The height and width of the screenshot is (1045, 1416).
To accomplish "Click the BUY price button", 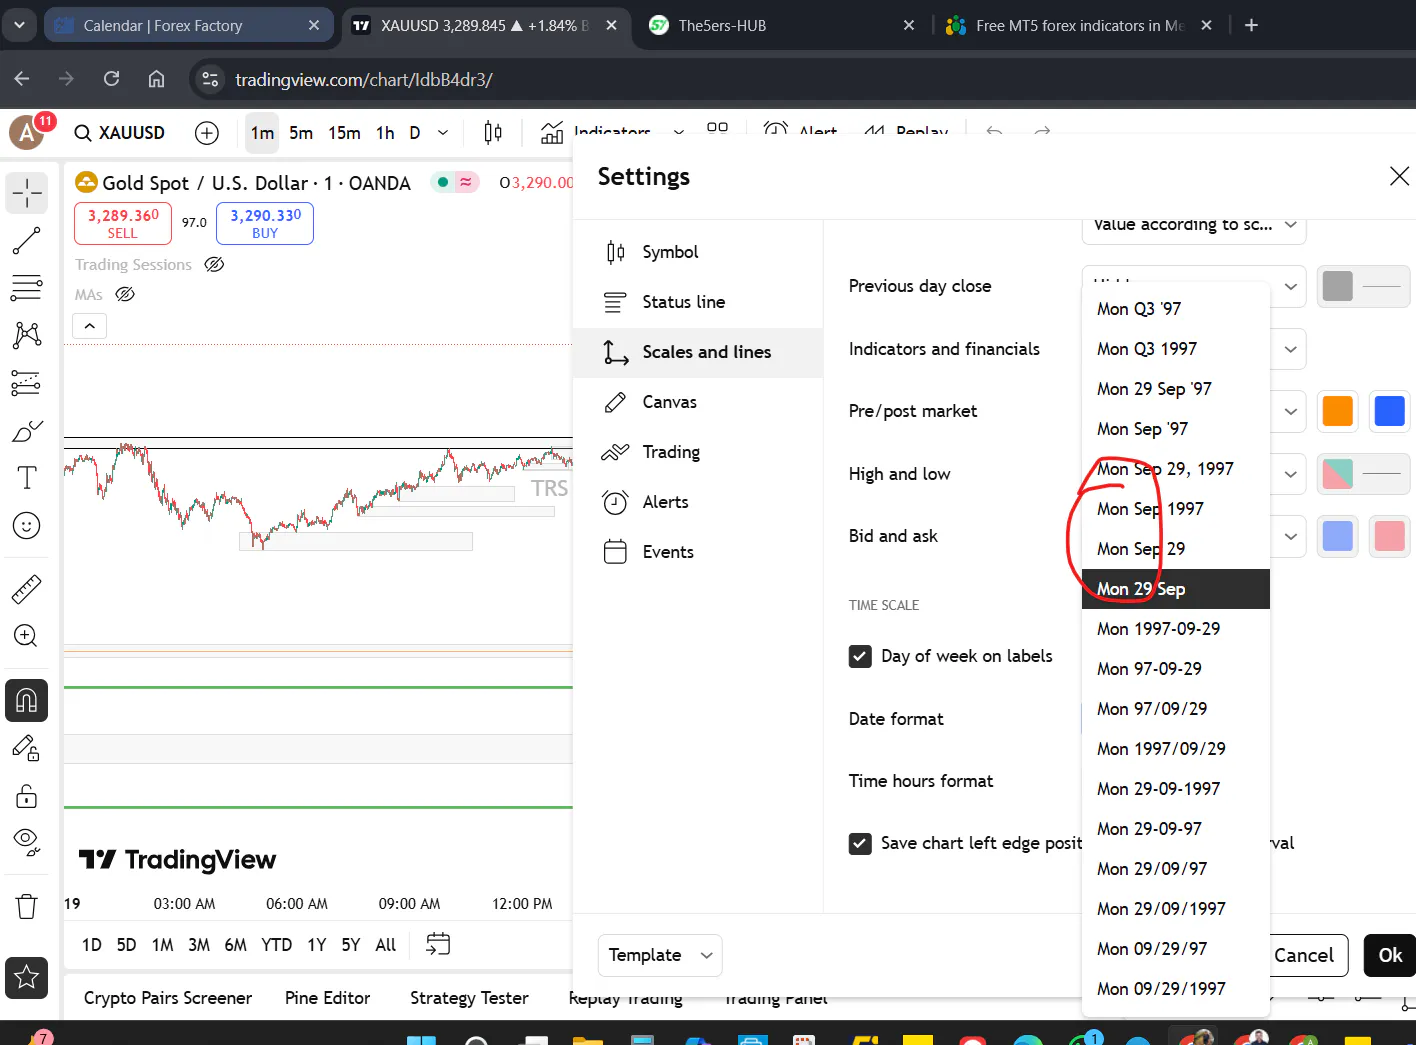I will pyautogui.click(x=265, y=223).
